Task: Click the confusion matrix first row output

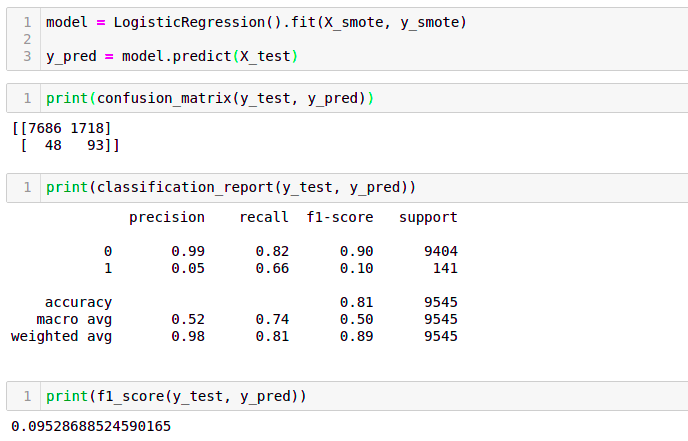Action: (62, 128)
